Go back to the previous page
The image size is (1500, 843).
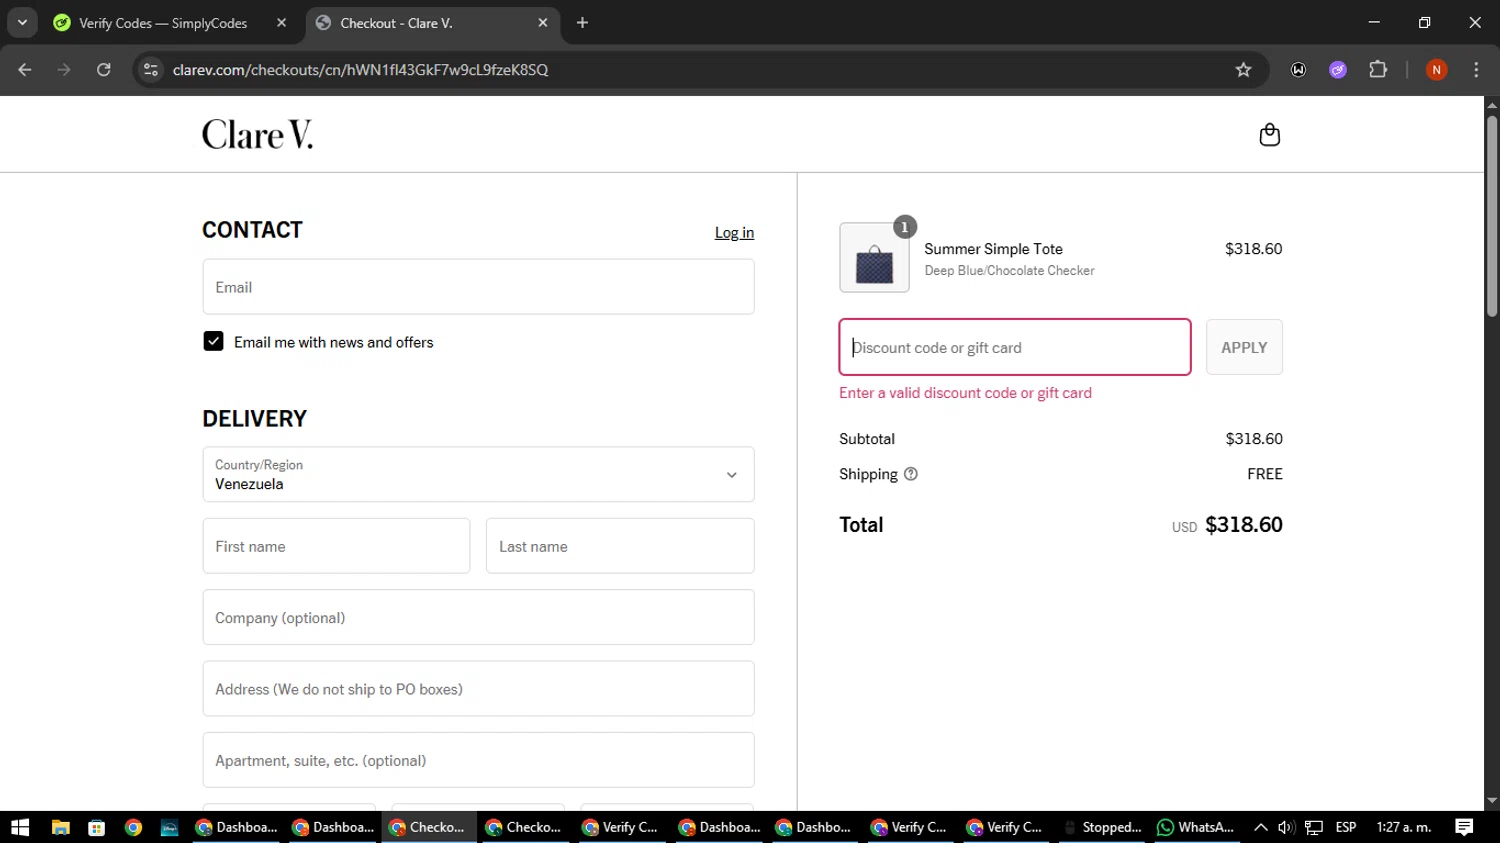25,70
